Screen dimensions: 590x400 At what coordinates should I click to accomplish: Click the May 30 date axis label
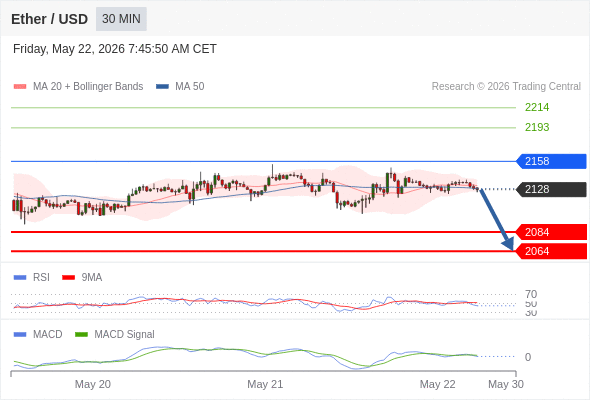[506, 384]
